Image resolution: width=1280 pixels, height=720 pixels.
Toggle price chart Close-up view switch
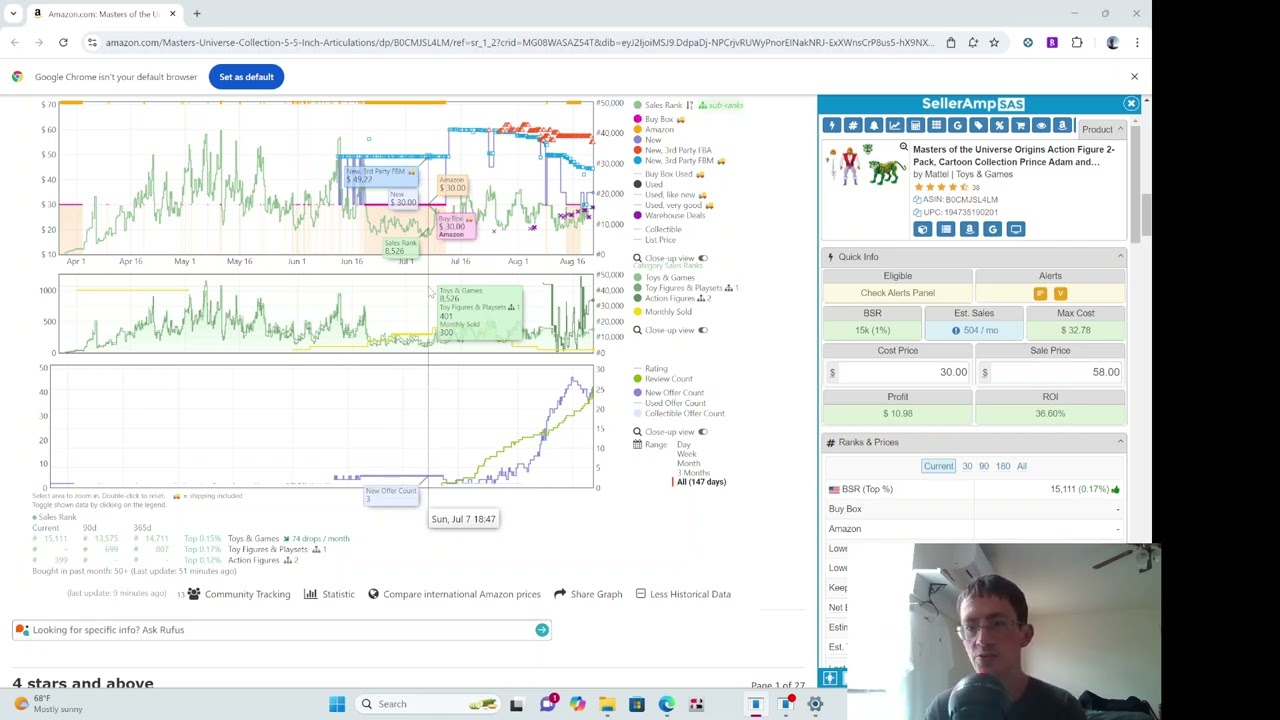702,258
